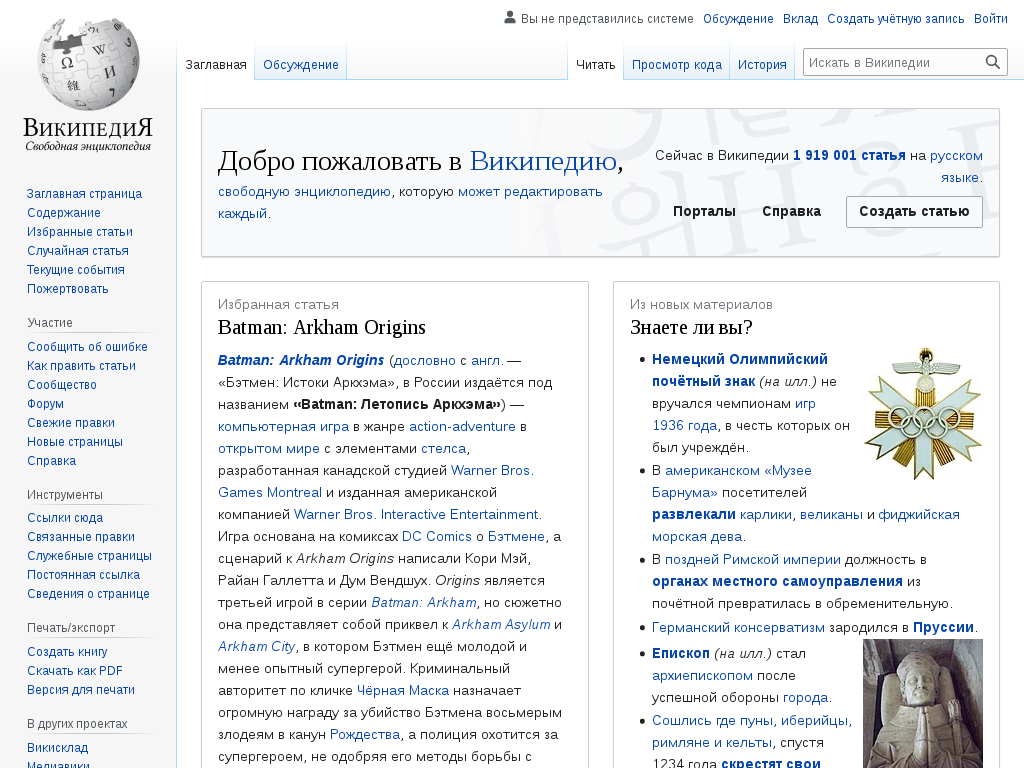Click «Скачать как PDF»

coord(75,671)
